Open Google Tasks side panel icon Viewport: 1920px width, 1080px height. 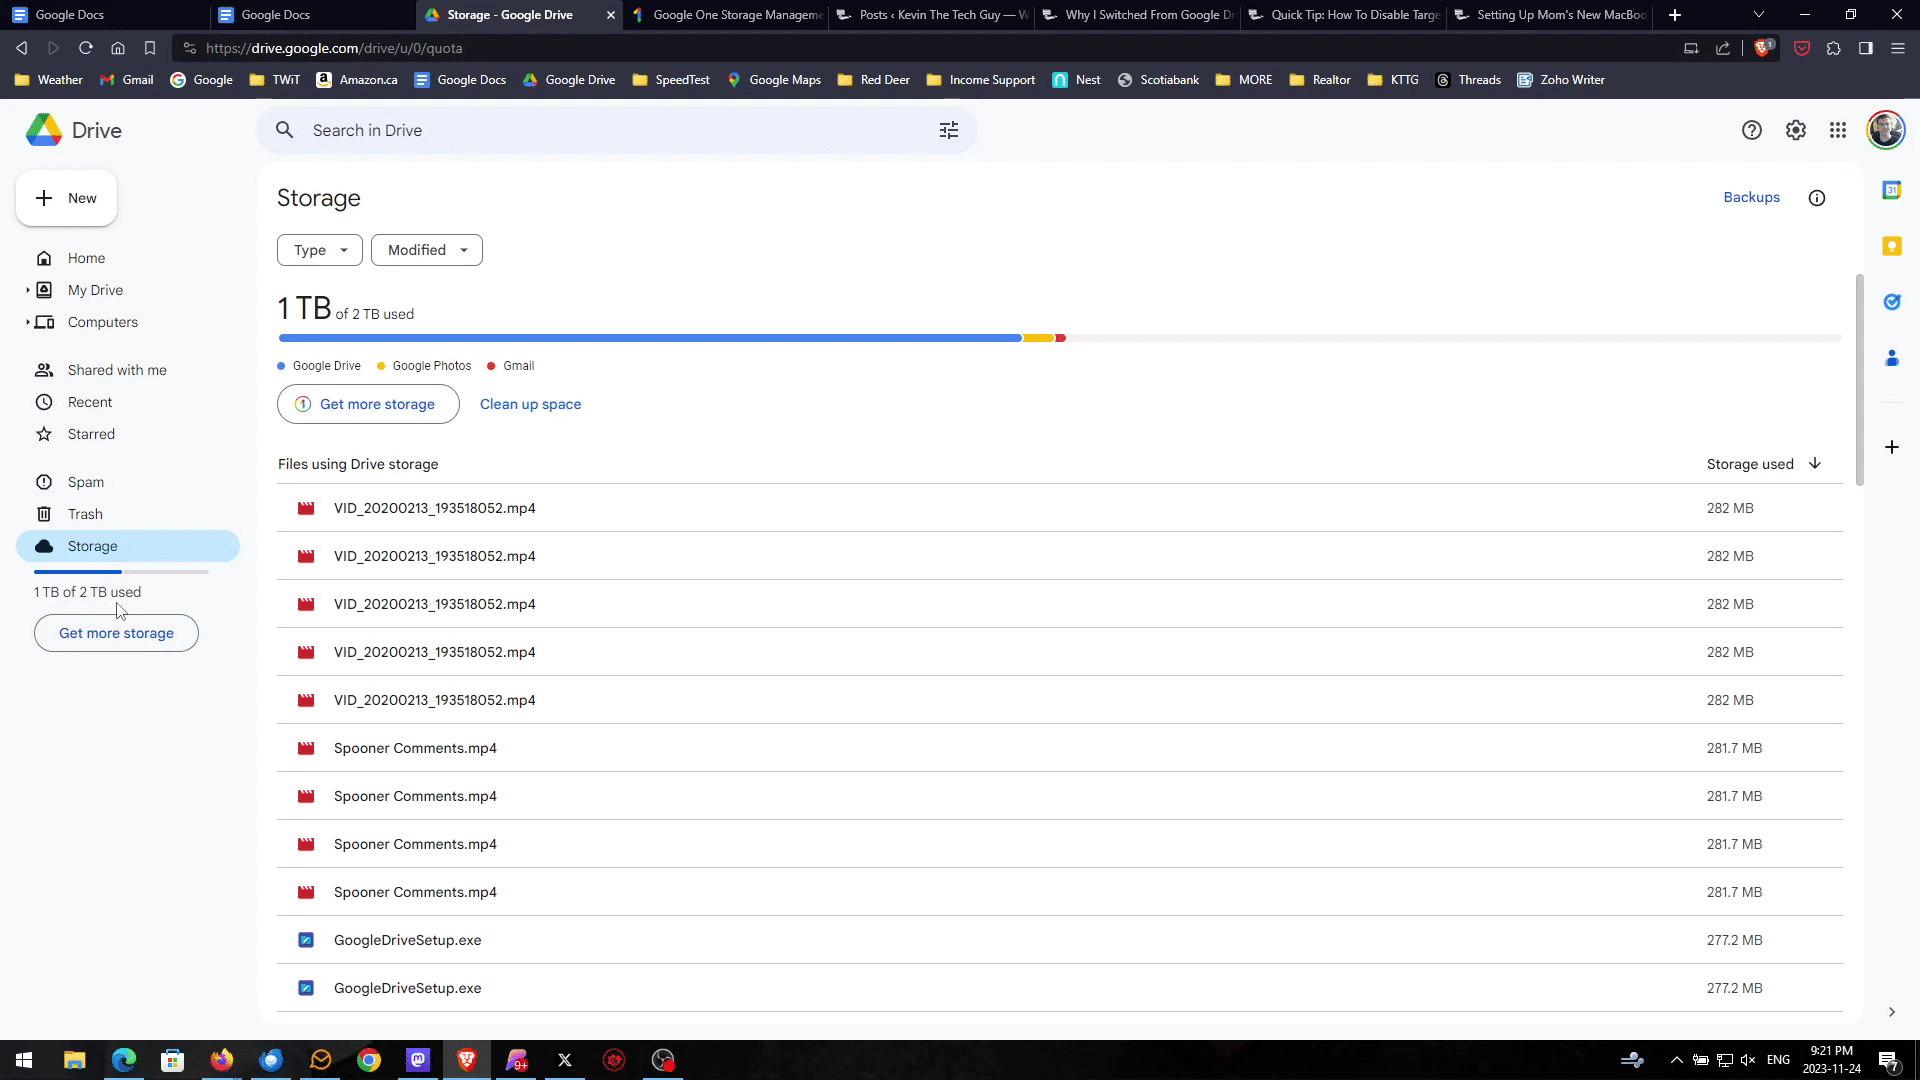point(1891,302)
